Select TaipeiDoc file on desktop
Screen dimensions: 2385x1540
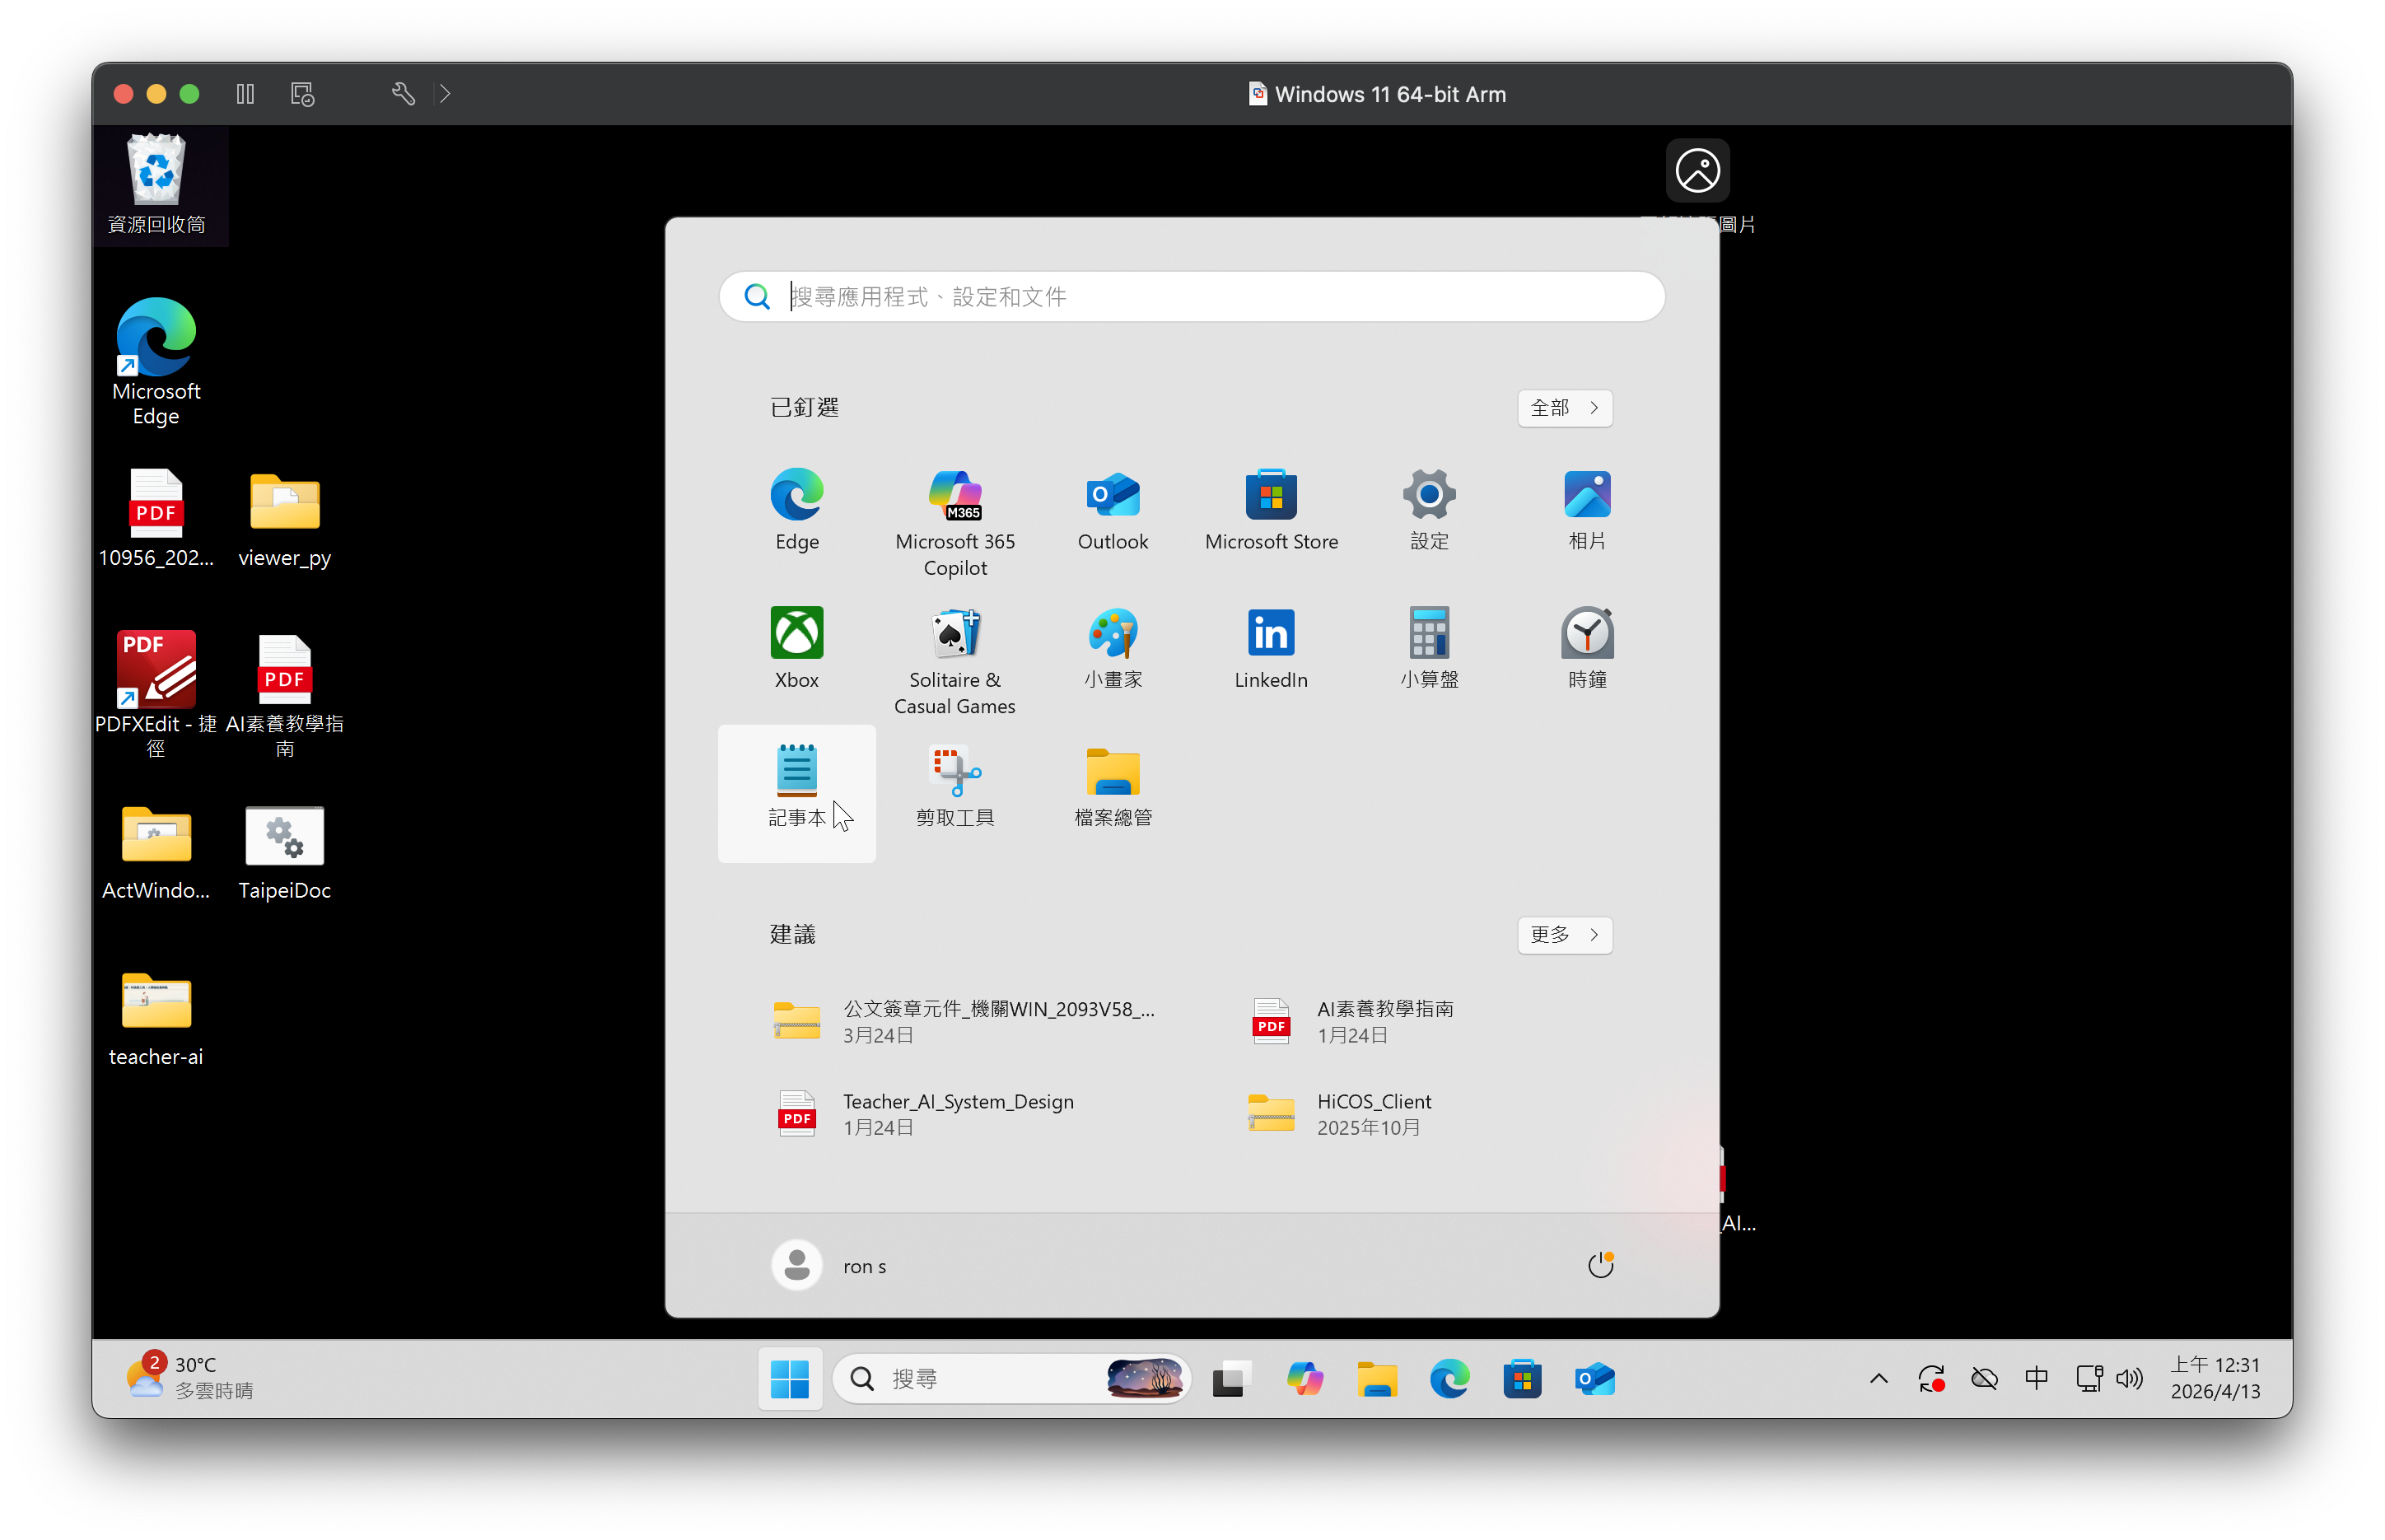(x=284, y=852)
